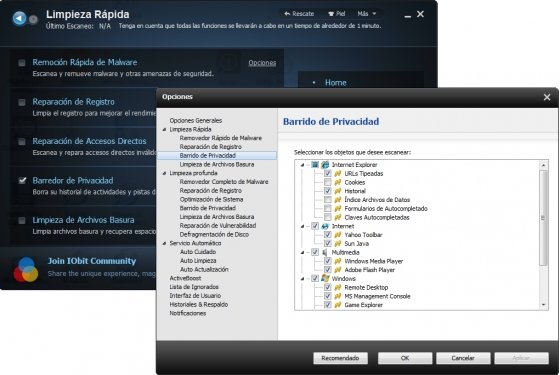The image size is (560, 375).
Task: Uncheck Barredor de Privacidad in main window
Action: click(22, 181)
